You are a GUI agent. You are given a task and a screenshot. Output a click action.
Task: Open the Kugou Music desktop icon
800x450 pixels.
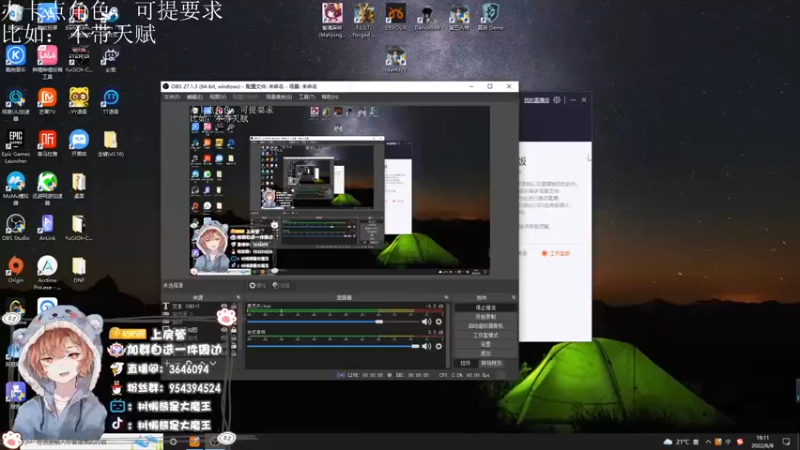pos(16,57)
